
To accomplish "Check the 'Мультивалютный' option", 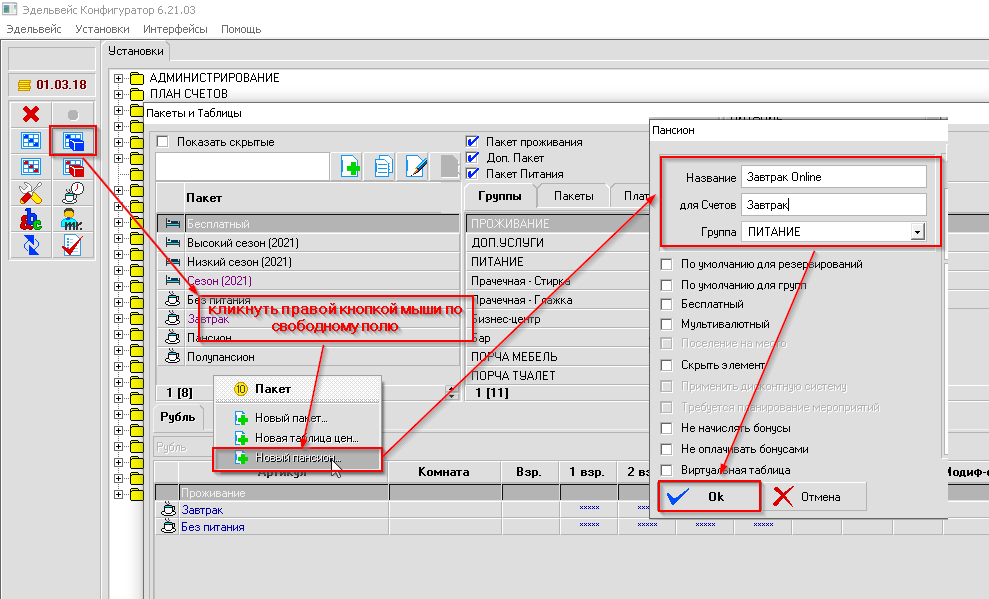I will (x=667, y=324).
